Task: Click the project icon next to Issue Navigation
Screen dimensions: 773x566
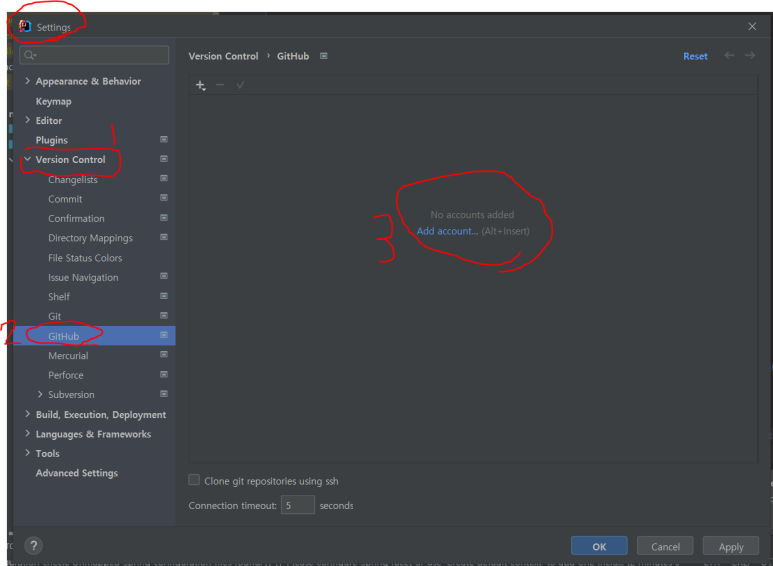Action: click(x=164, y=276)
